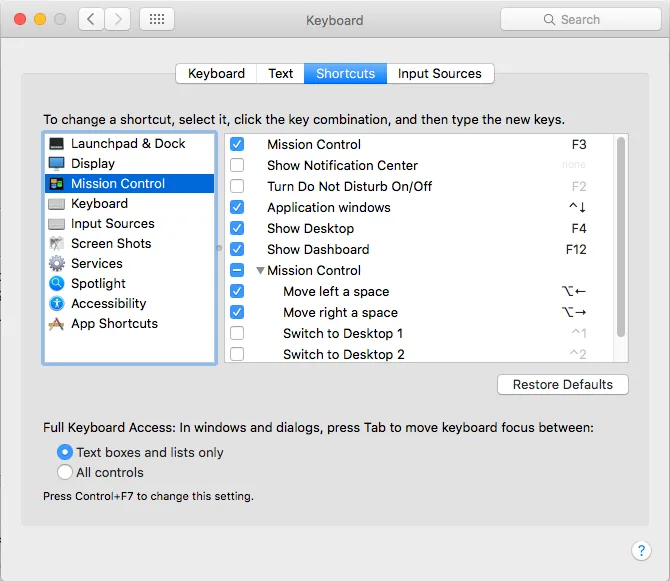The height and width of the screenshot is (581, 670).
Task: Uncheck Move right a space
Action: (x=237, y=312)
